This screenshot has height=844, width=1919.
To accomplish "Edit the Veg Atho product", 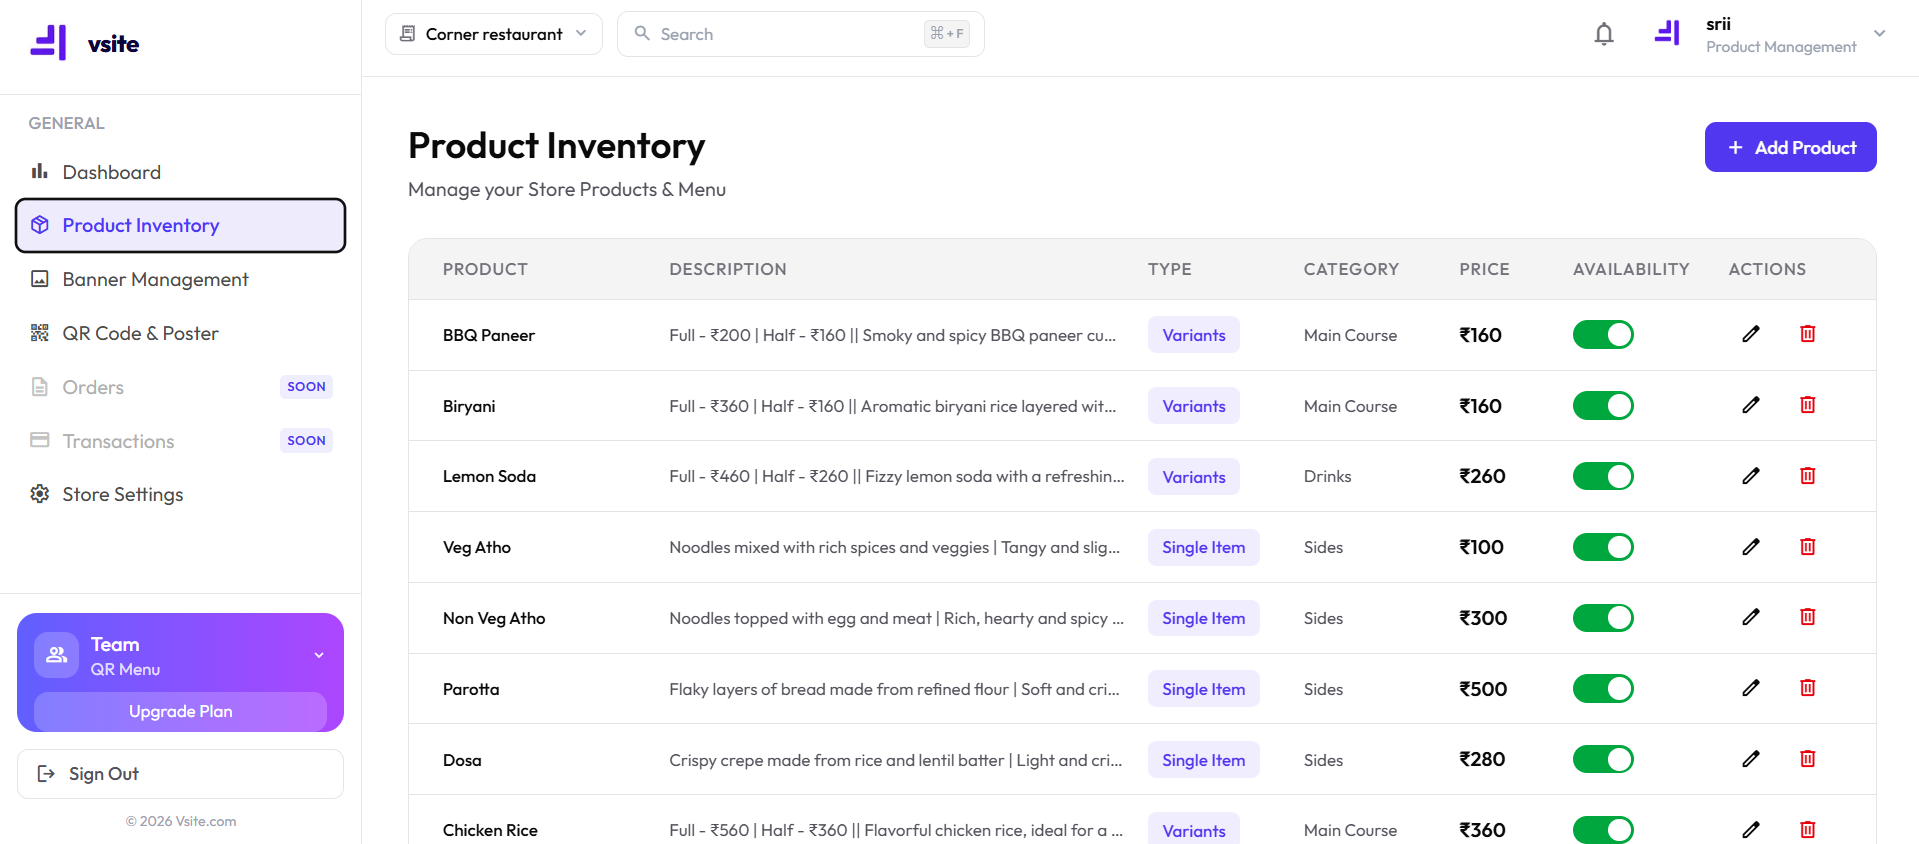I will [x=1751, y=547].
